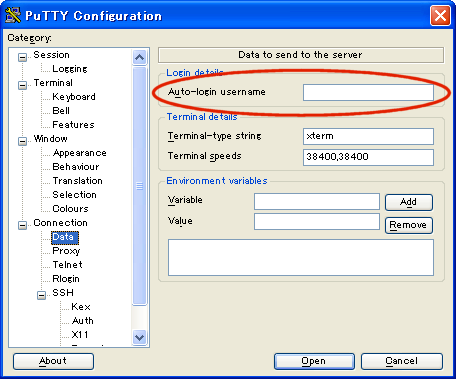Open the Auth settings
This screenshot has height=379, width=456.
pos(82,321)
